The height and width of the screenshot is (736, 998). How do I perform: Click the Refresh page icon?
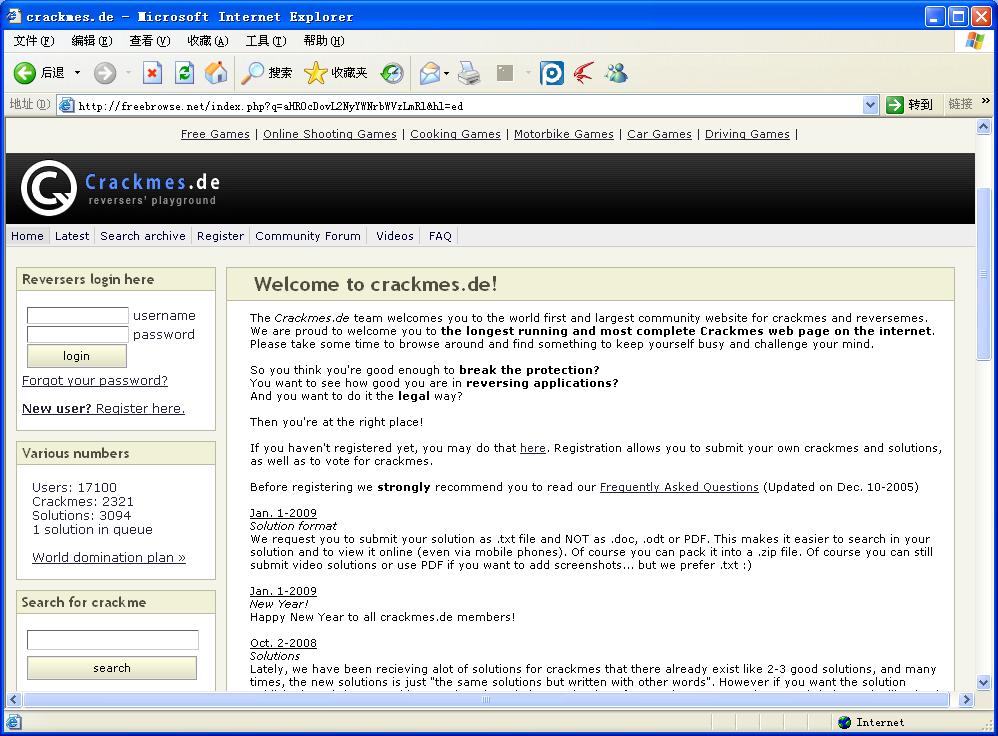[185, 73]
